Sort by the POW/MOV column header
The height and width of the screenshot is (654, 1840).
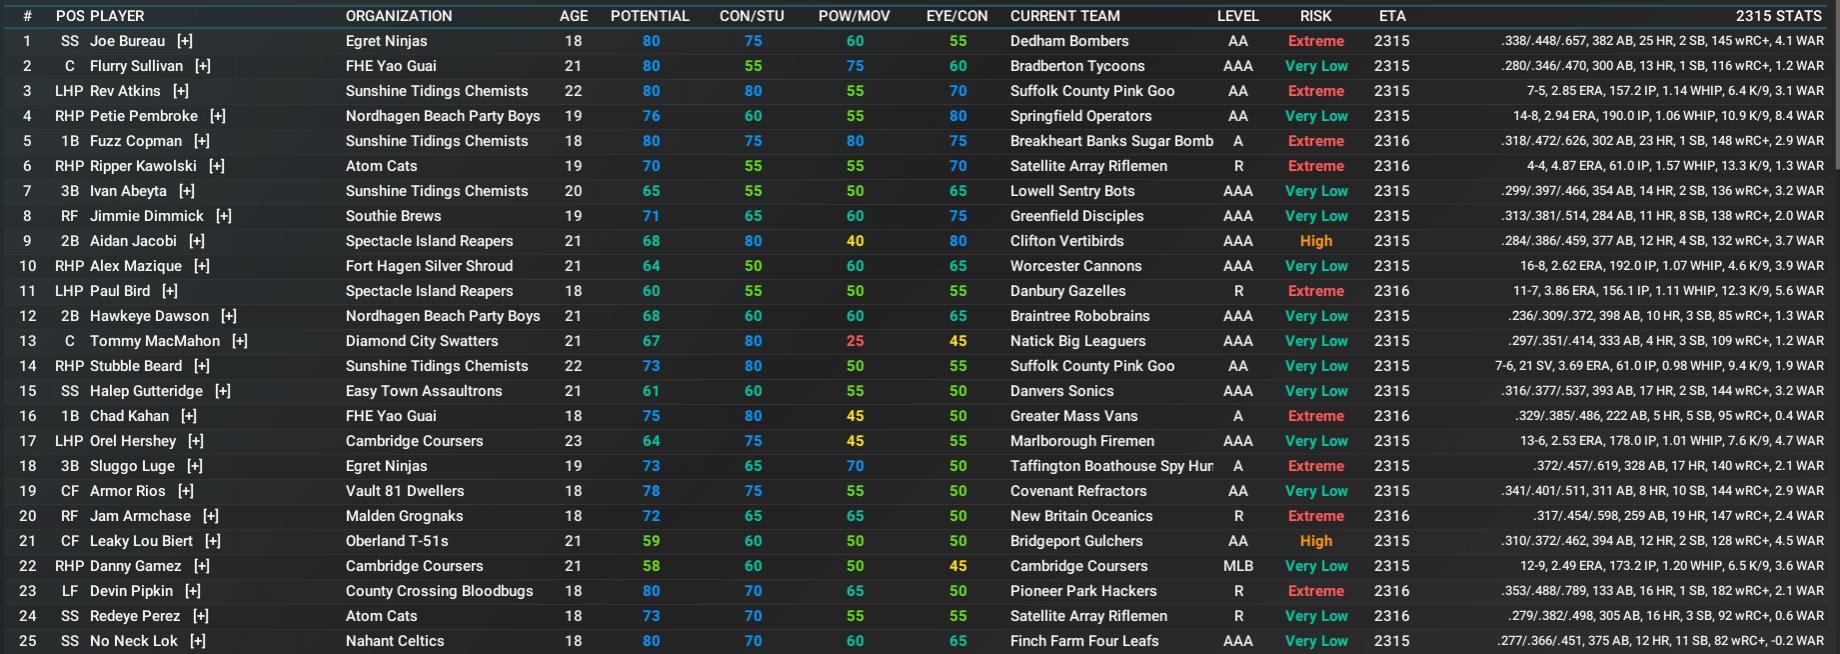[853, 16]
